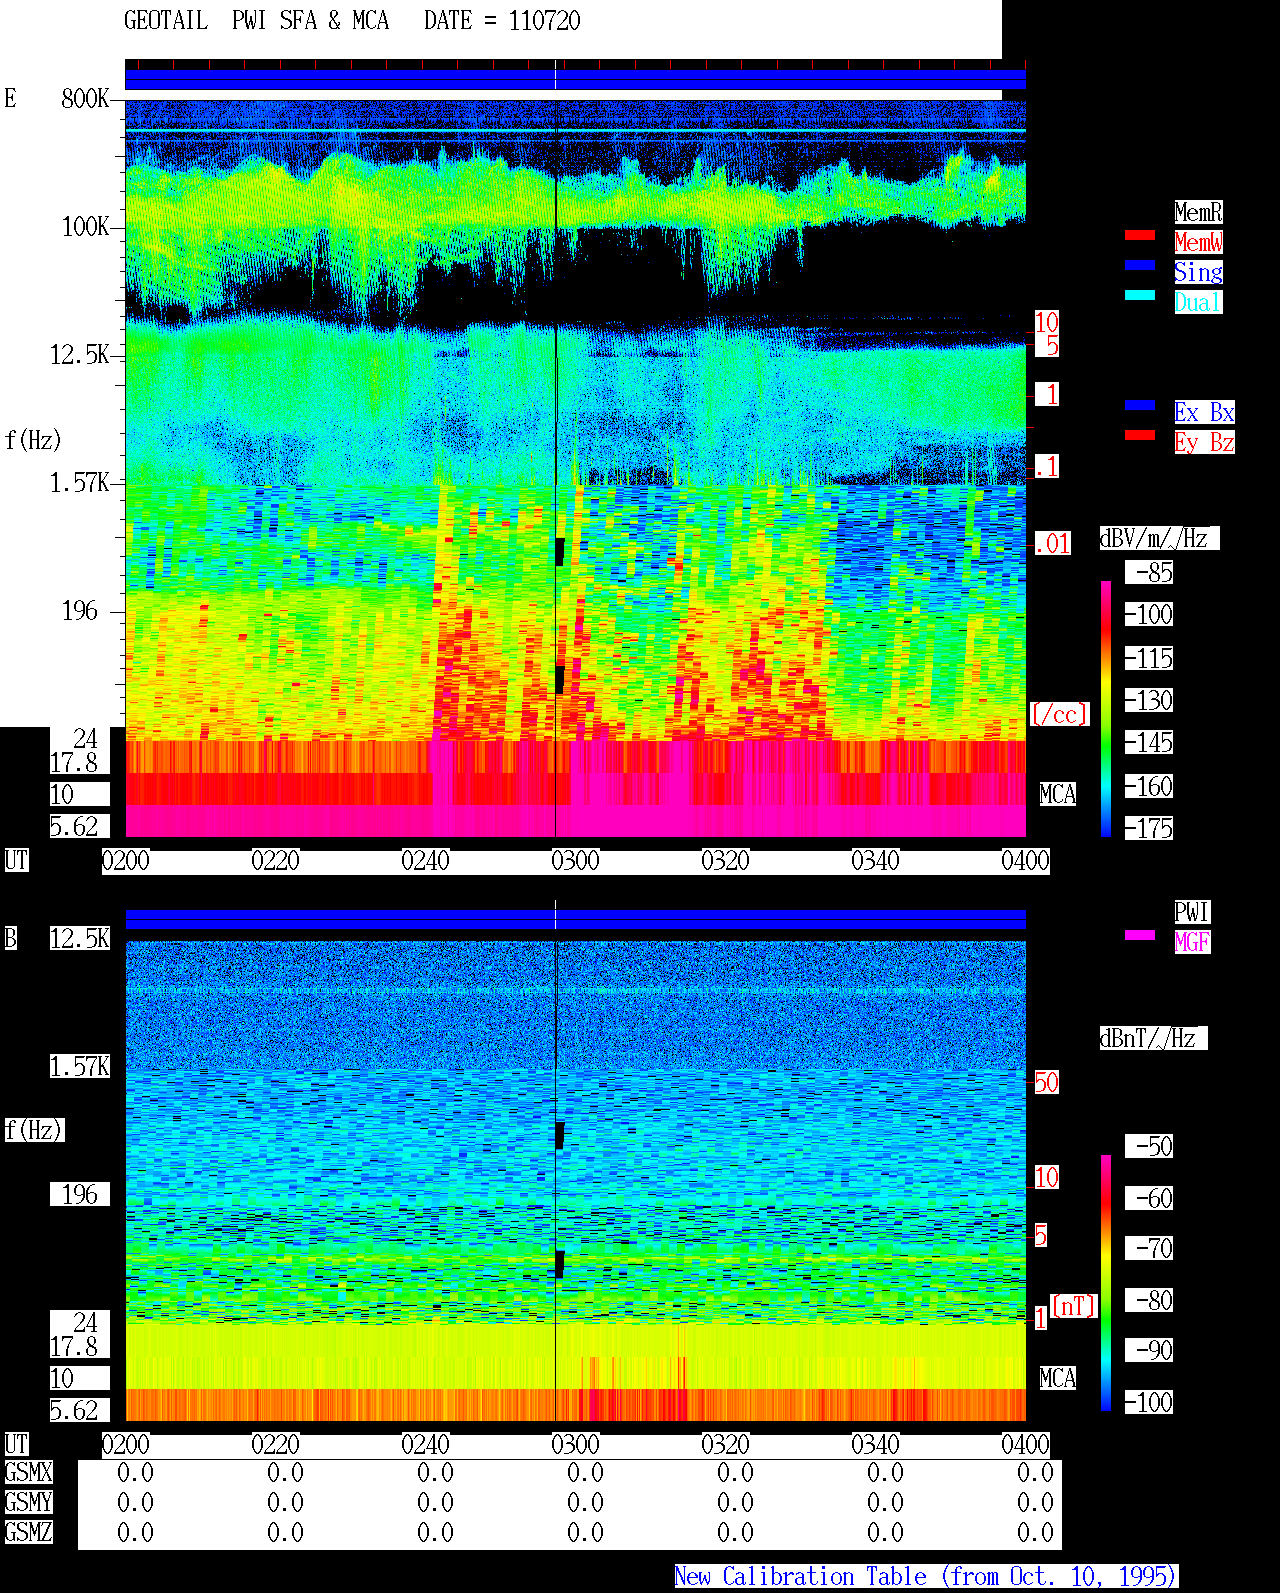Click the MemR legend label
Screen dimensions: 1280x1593
1198,212
